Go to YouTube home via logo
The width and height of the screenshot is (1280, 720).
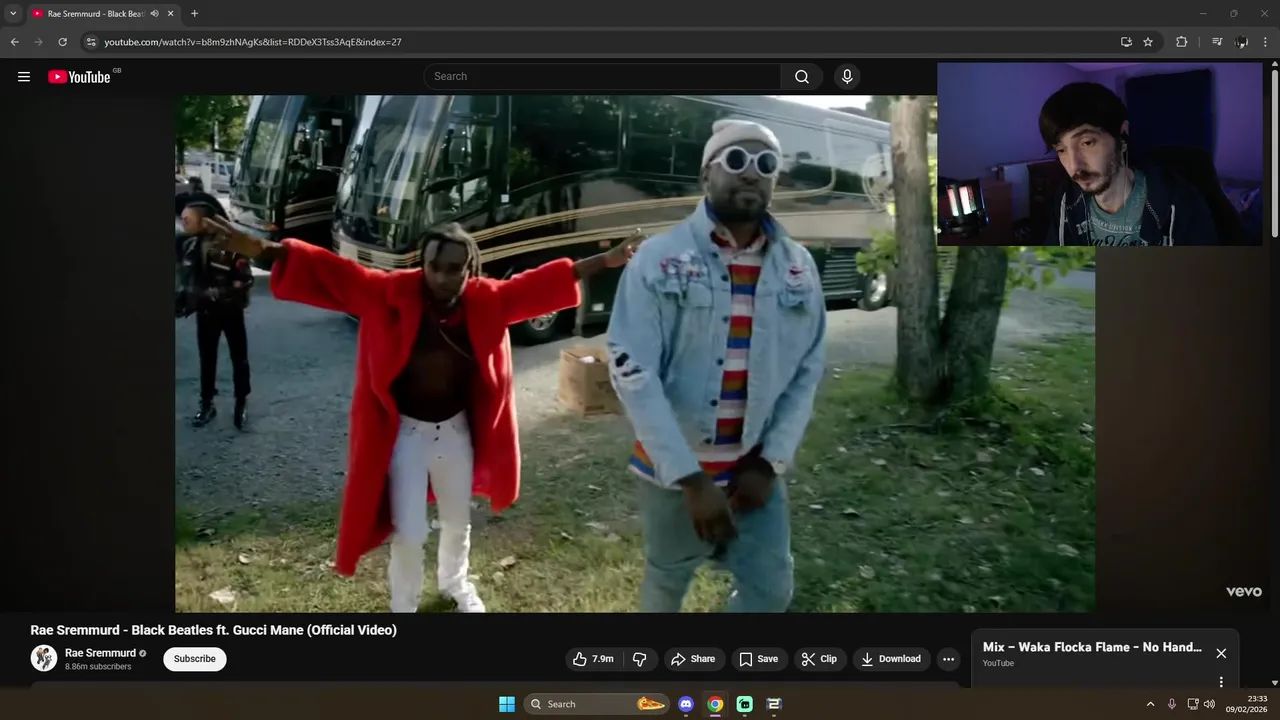pyautogui.click(x=79, y=77)
